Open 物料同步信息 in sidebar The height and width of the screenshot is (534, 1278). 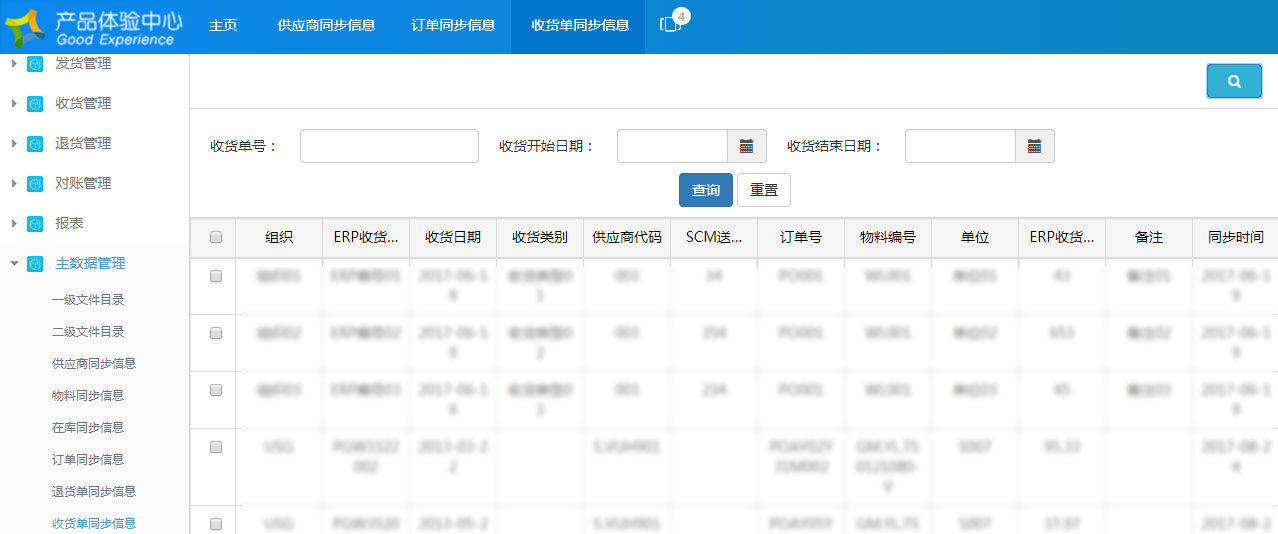click(88, 396)
